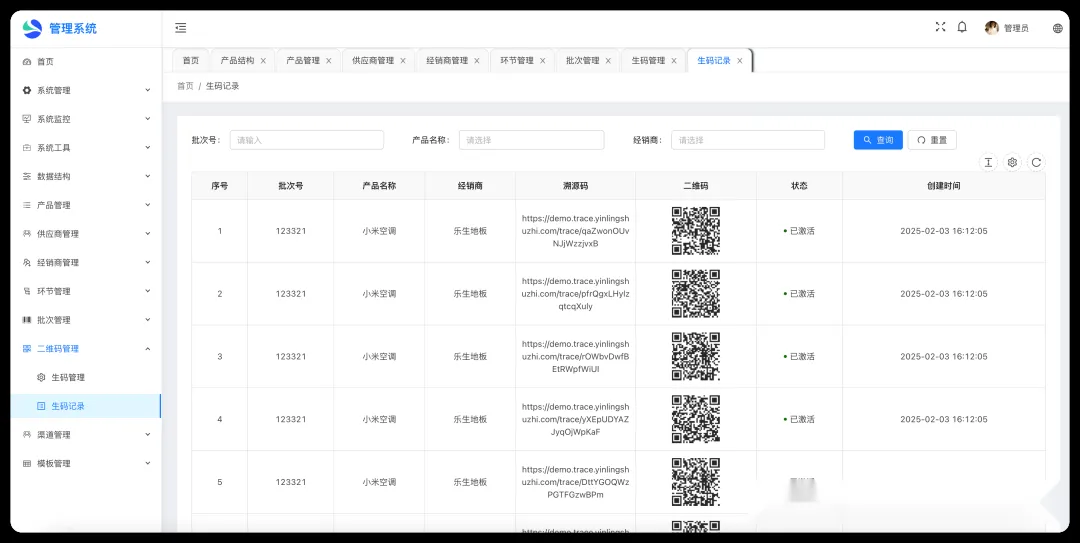The height and width of the screenshot is (543, 1080).
Task: Click the table density icon
Action: click(988, 163)
